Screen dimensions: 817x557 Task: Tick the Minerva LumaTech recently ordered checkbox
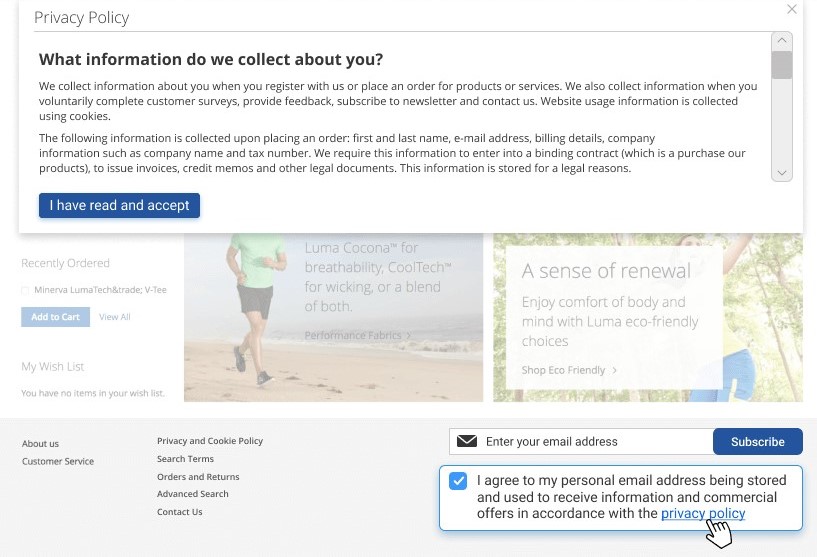coord(25,290)
